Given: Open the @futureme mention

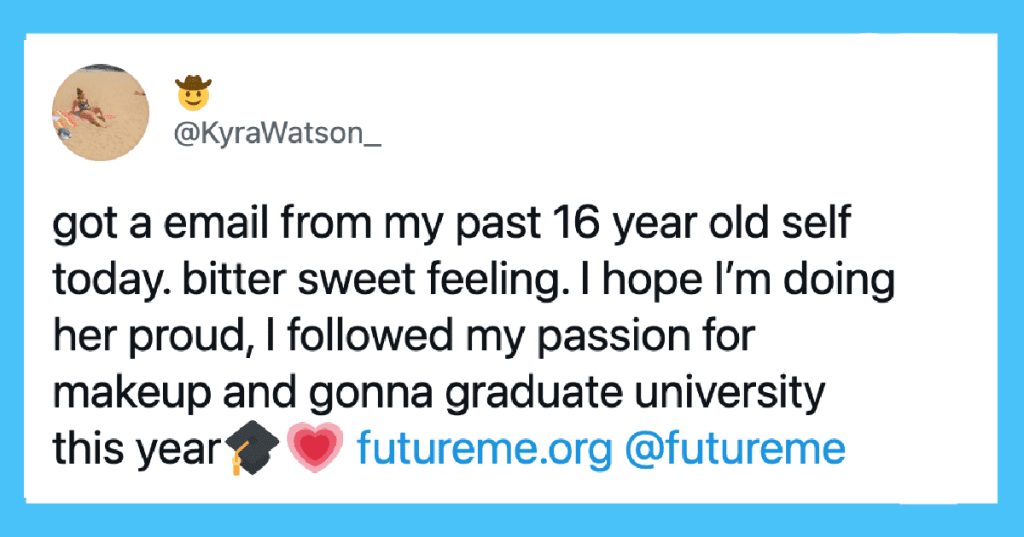Looking at the screenshot, I should tap(735, 448).
